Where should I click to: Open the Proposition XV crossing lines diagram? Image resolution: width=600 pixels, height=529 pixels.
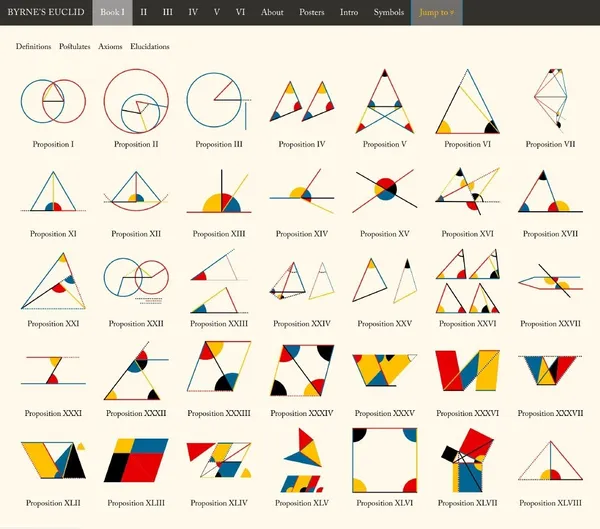385,191
